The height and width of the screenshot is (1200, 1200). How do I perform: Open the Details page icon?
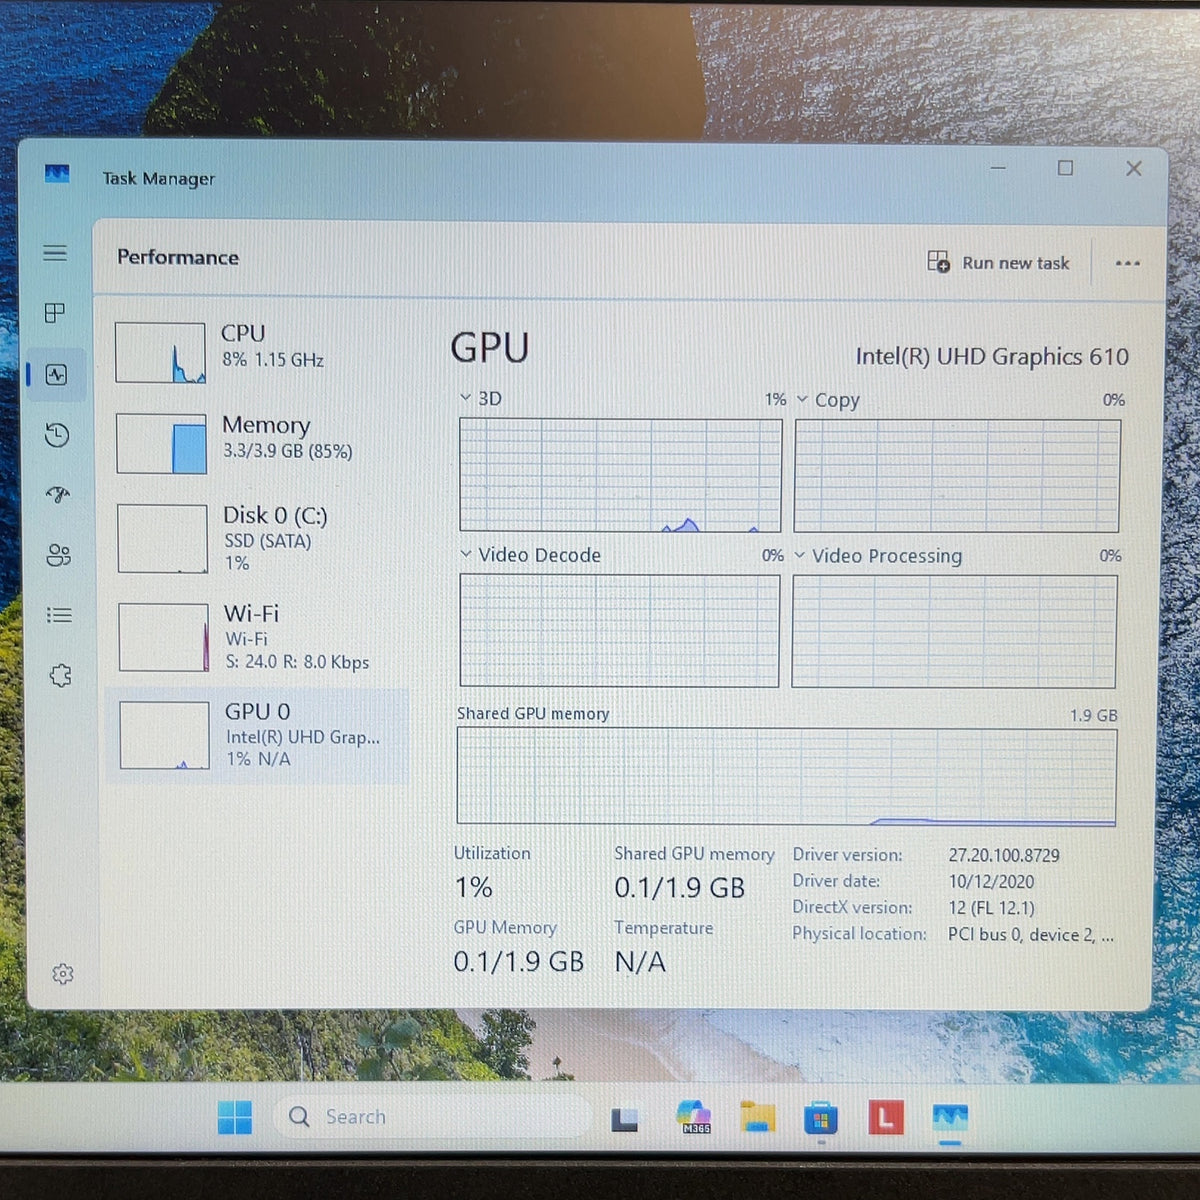60,615
